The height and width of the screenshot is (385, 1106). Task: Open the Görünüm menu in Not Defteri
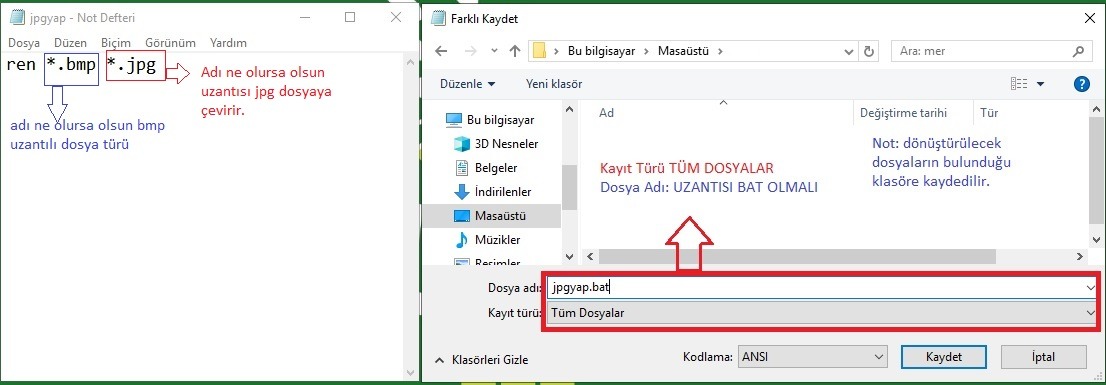coord(170,43)
